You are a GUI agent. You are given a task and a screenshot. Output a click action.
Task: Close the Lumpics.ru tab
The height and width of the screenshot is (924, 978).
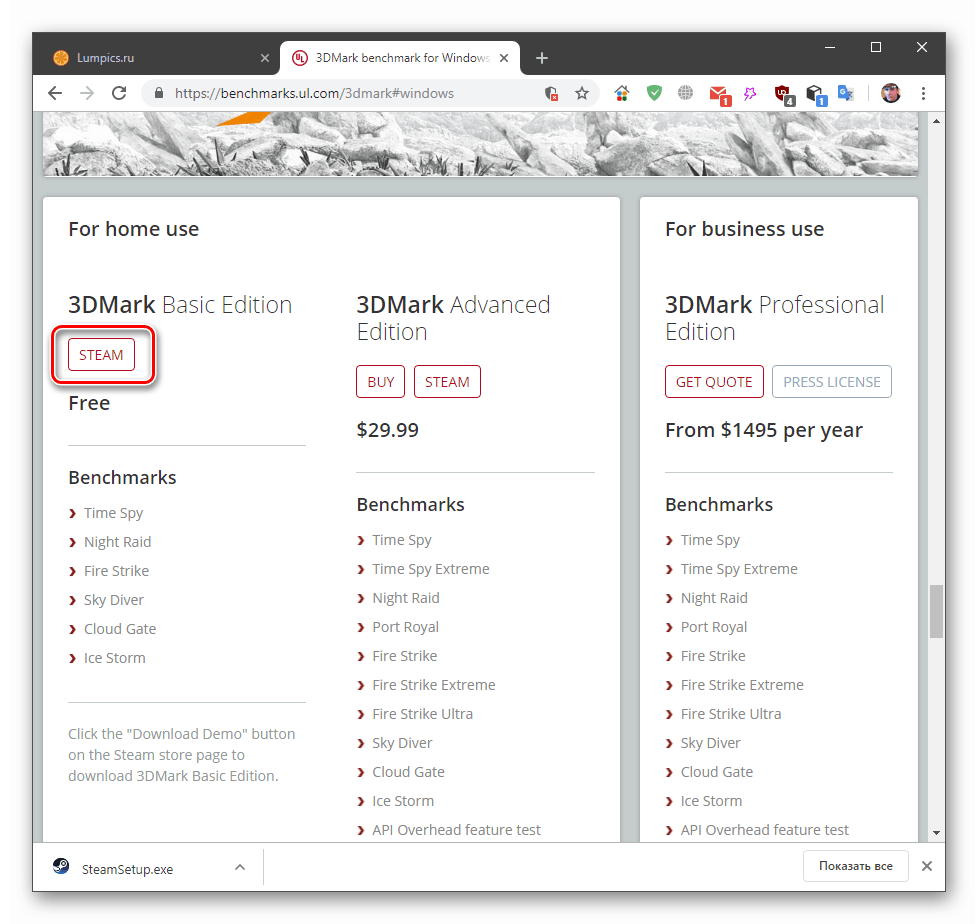click(265, 58)
